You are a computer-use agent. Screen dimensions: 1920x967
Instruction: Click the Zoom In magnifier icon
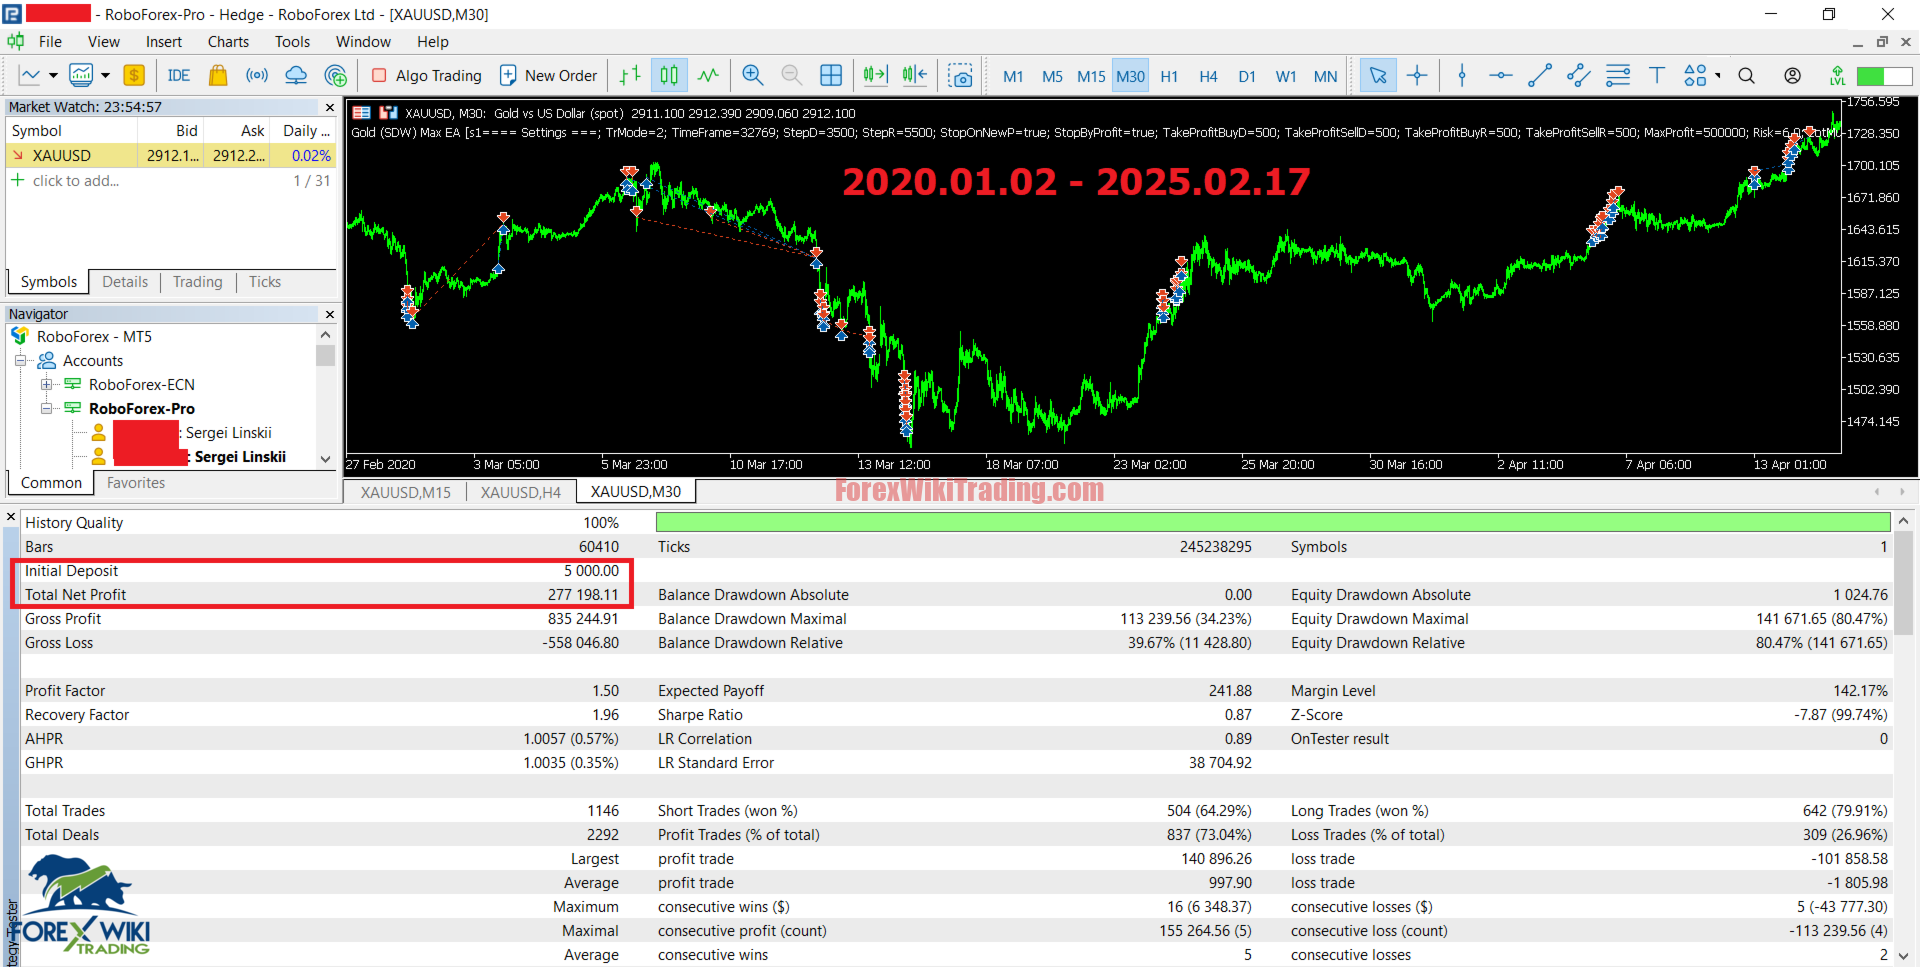pyautogui.click(x=752, y=76)
